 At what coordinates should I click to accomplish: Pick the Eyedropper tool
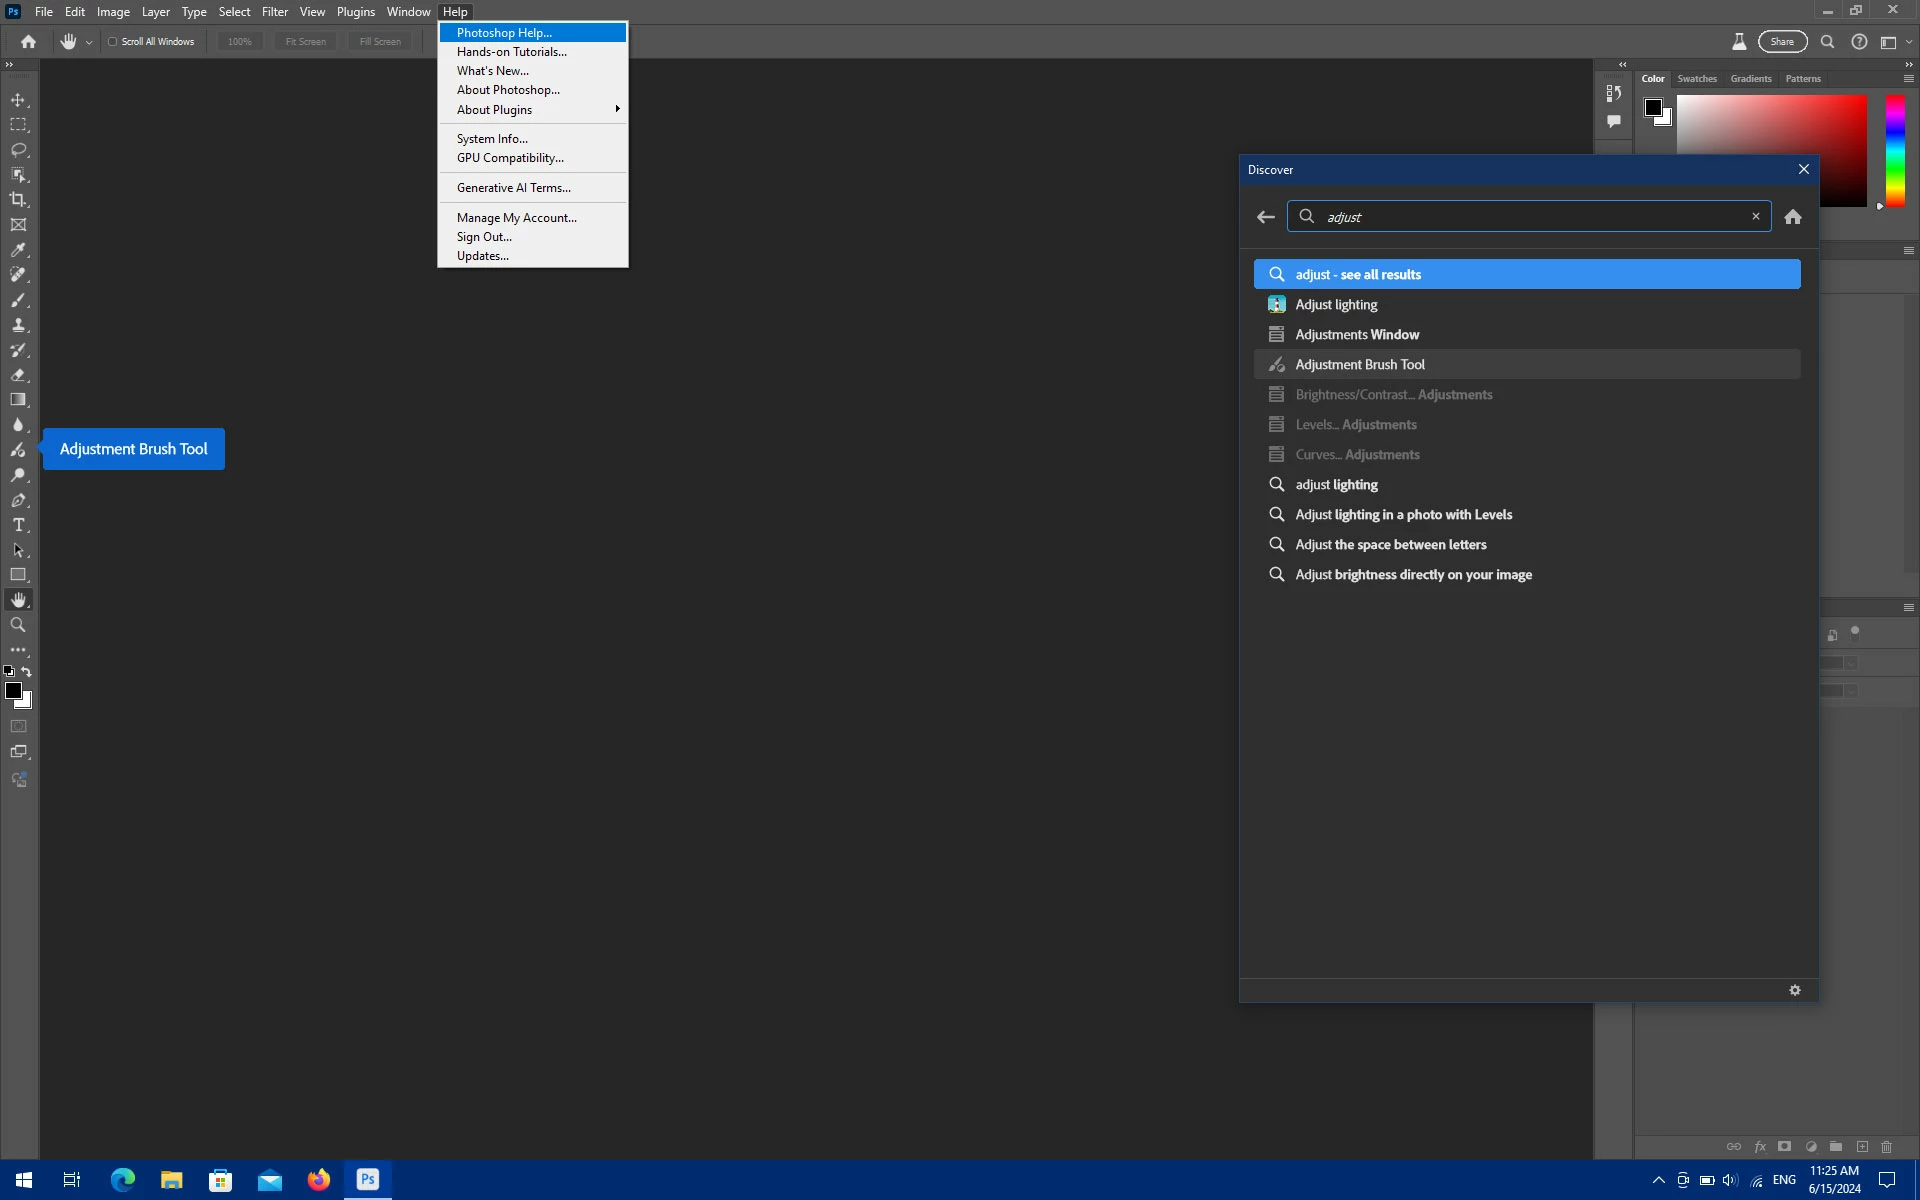[18, 250]
